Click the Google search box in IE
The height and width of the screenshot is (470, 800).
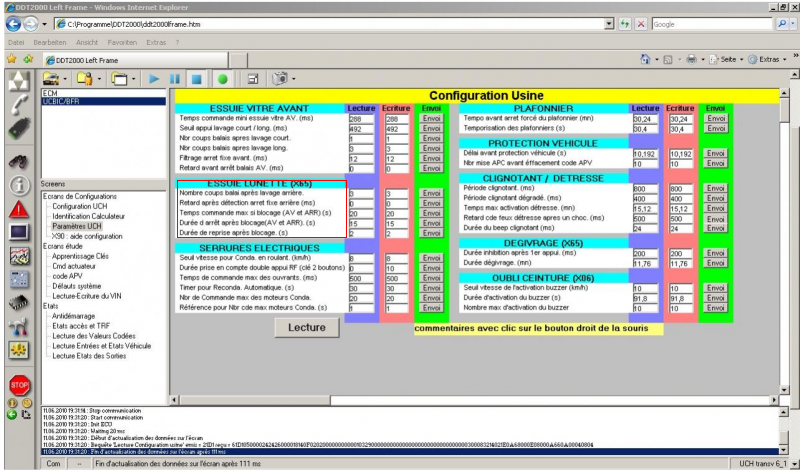pyautogui.click(x=712, y=24)
